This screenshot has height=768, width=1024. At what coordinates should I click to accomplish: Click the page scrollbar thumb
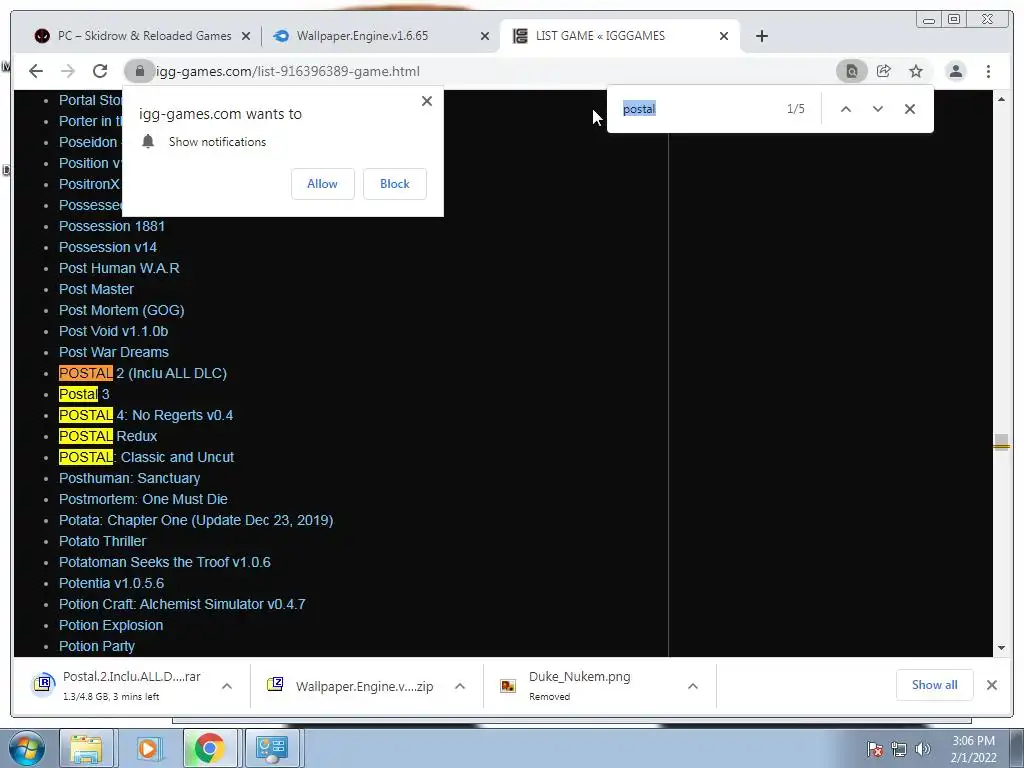(x=1001, y=442)
